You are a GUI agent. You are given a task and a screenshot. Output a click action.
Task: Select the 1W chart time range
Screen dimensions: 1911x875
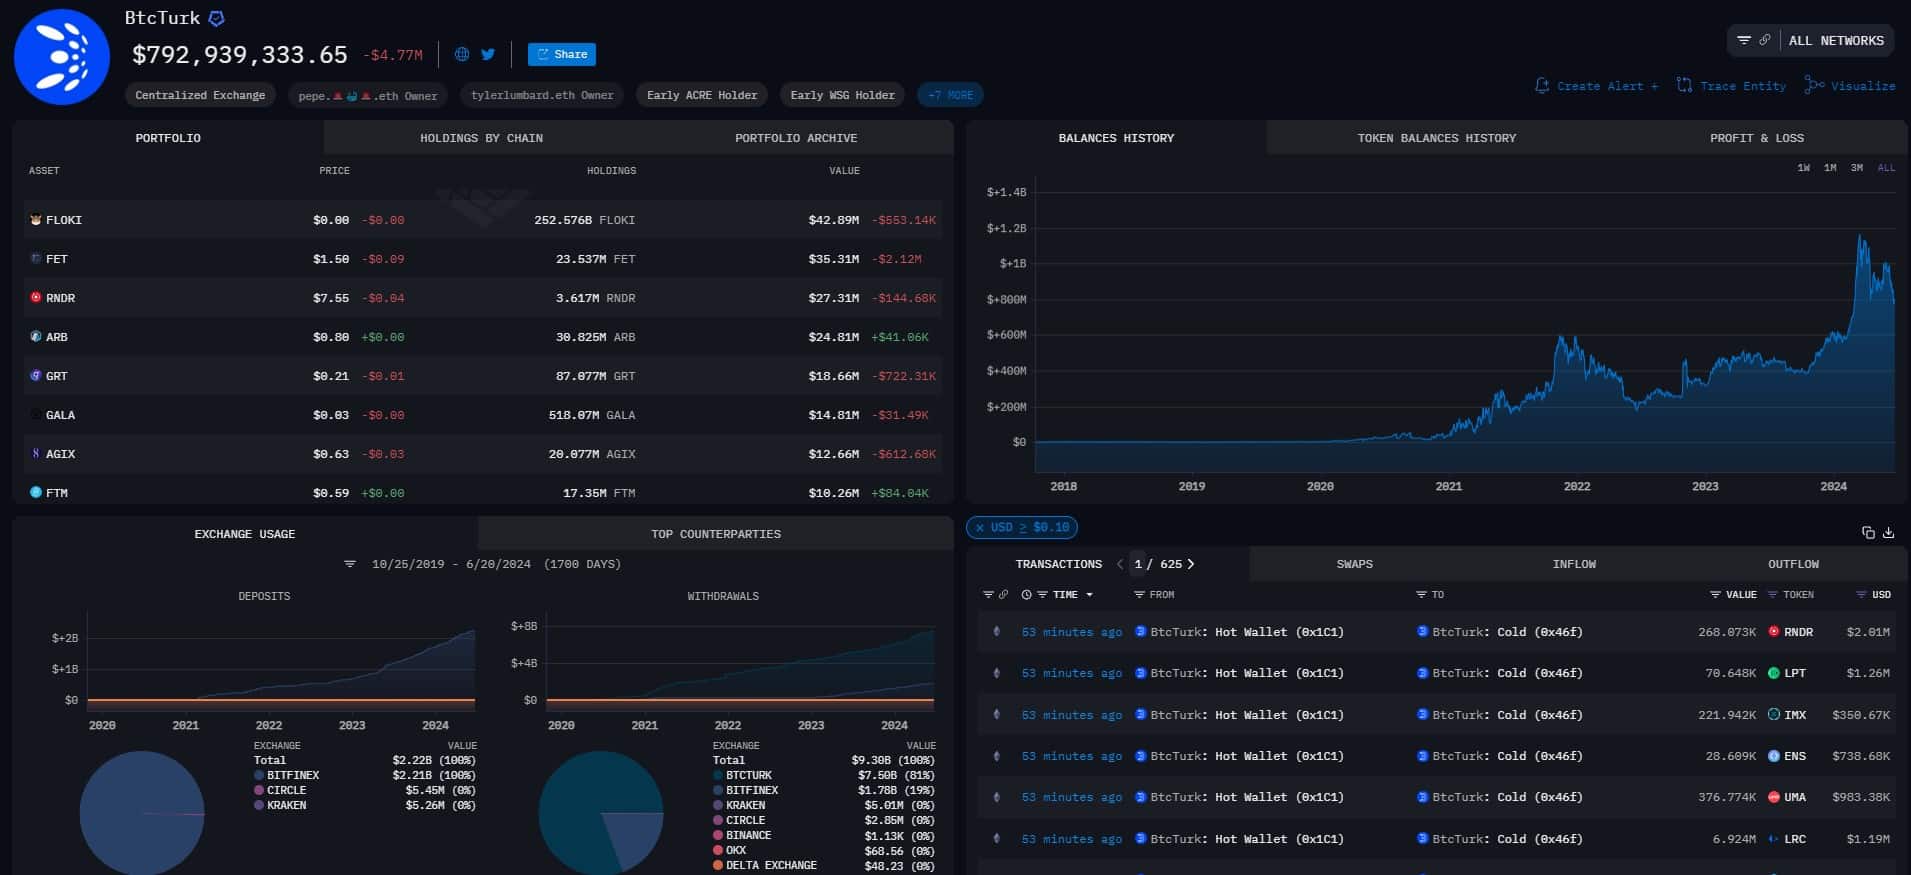(1803, 168)
